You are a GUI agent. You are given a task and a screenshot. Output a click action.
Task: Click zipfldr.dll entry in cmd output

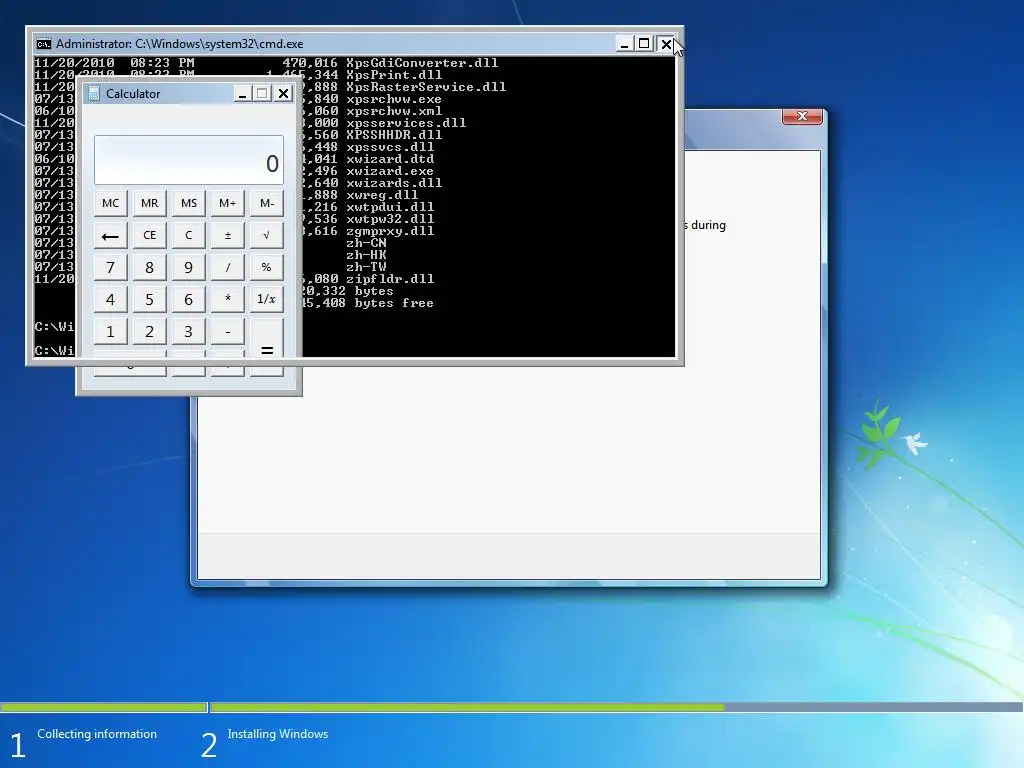(x=390, y=279)
